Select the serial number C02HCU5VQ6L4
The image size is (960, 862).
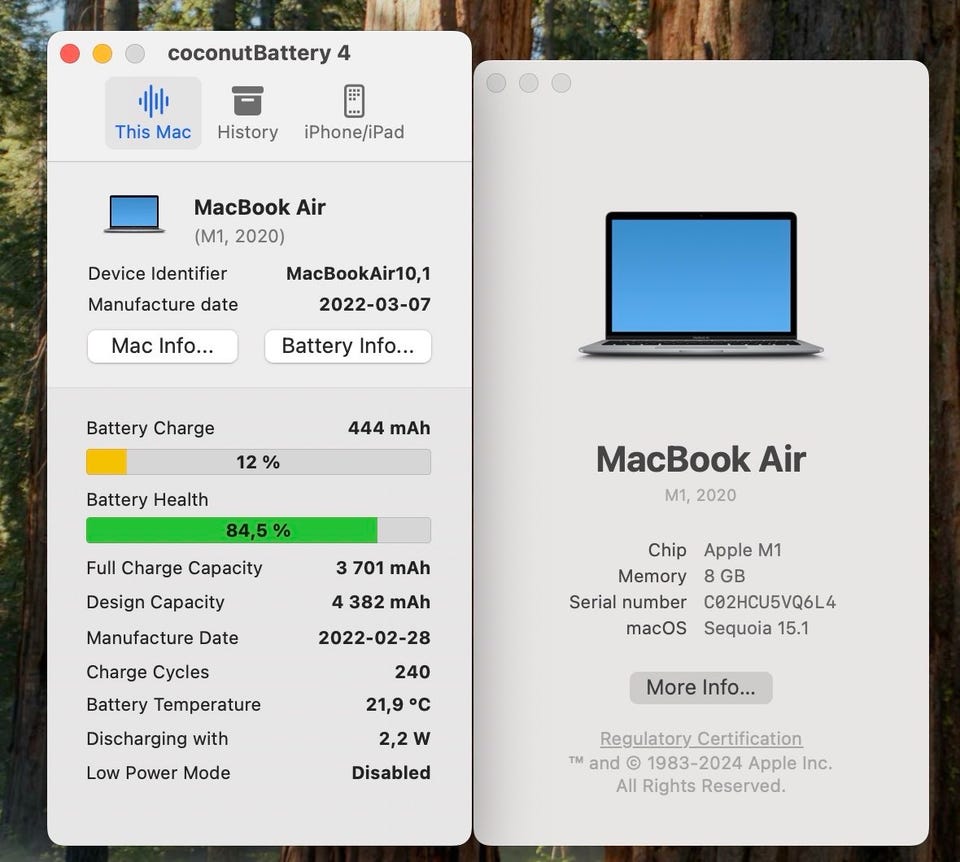(770, 602)
